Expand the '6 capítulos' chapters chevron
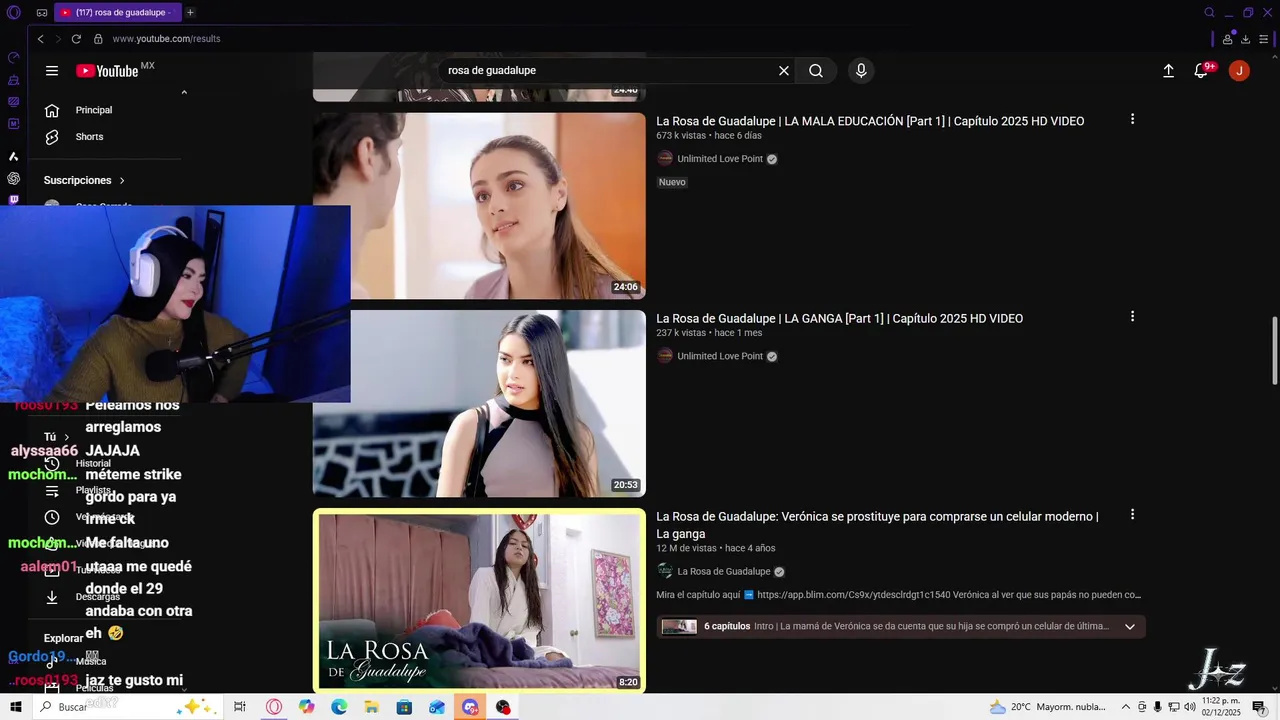Screen dimensions: 1280x720 pyautogui.click(x=1130, y=627)
